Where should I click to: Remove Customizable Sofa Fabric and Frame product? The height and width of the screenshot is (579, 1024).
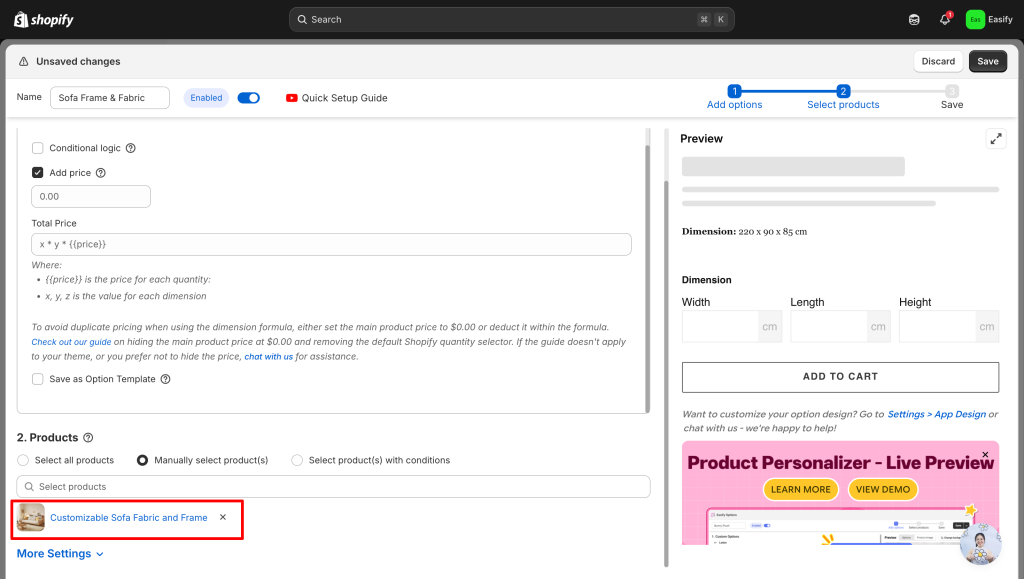point(223,517)
